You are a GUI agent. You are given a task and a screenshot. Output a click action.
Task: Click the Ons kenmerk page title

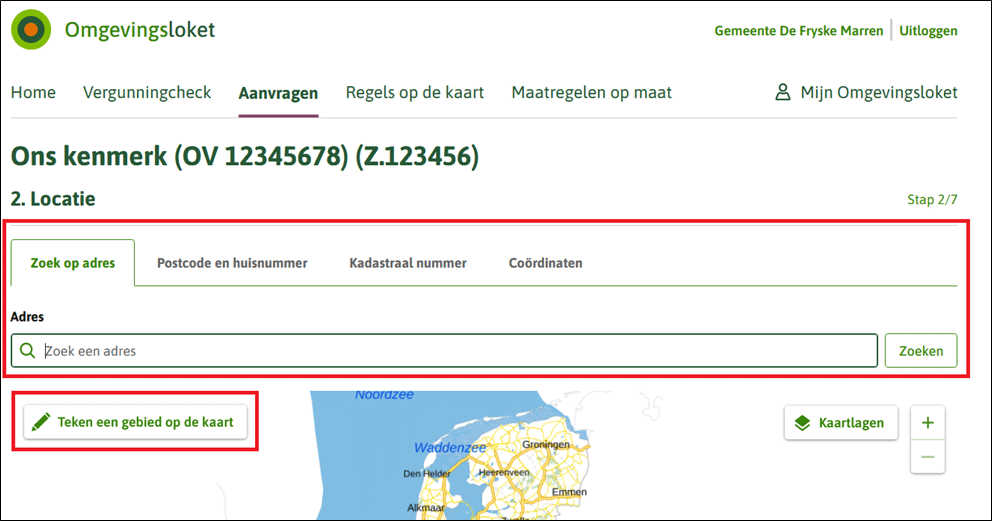click(245, 156)
